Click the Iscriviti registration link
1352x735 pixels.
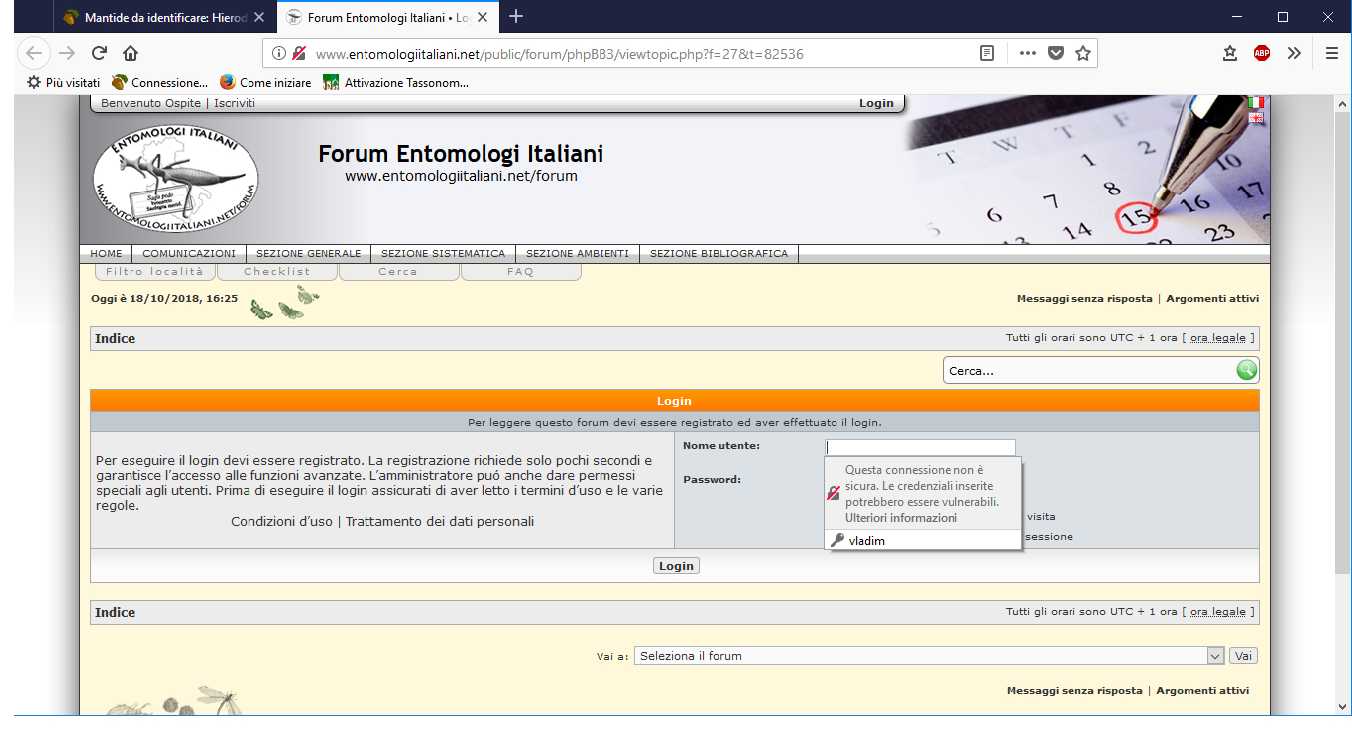pos(234,103)
